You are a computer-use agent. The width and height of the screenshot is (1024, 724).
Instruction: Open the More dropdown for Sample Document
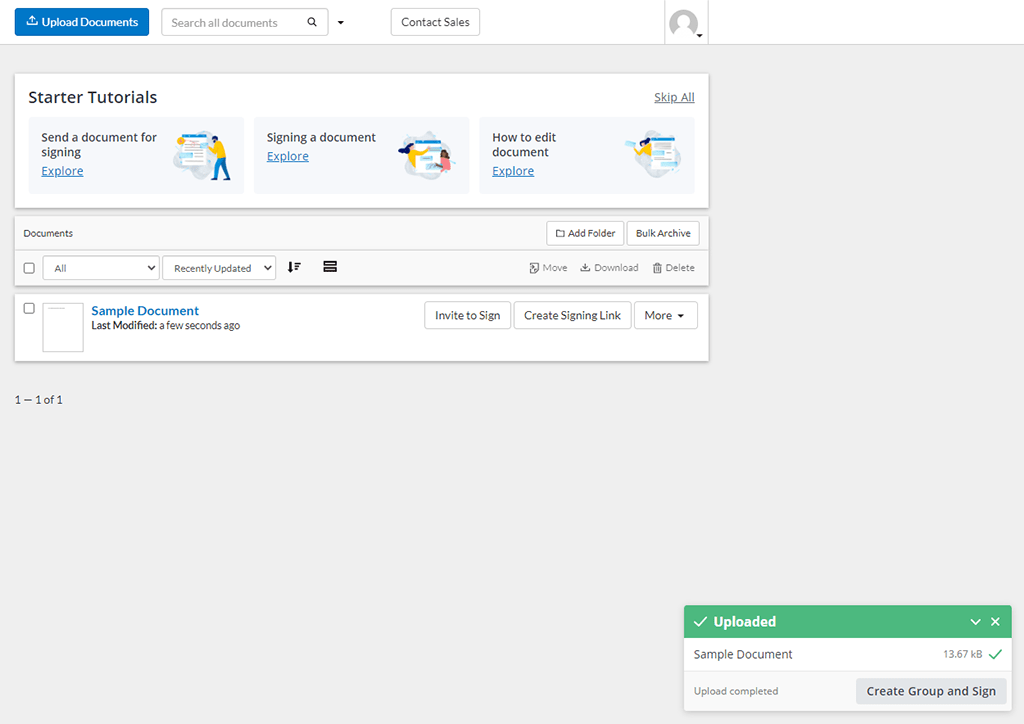click(x=665, y=315)
